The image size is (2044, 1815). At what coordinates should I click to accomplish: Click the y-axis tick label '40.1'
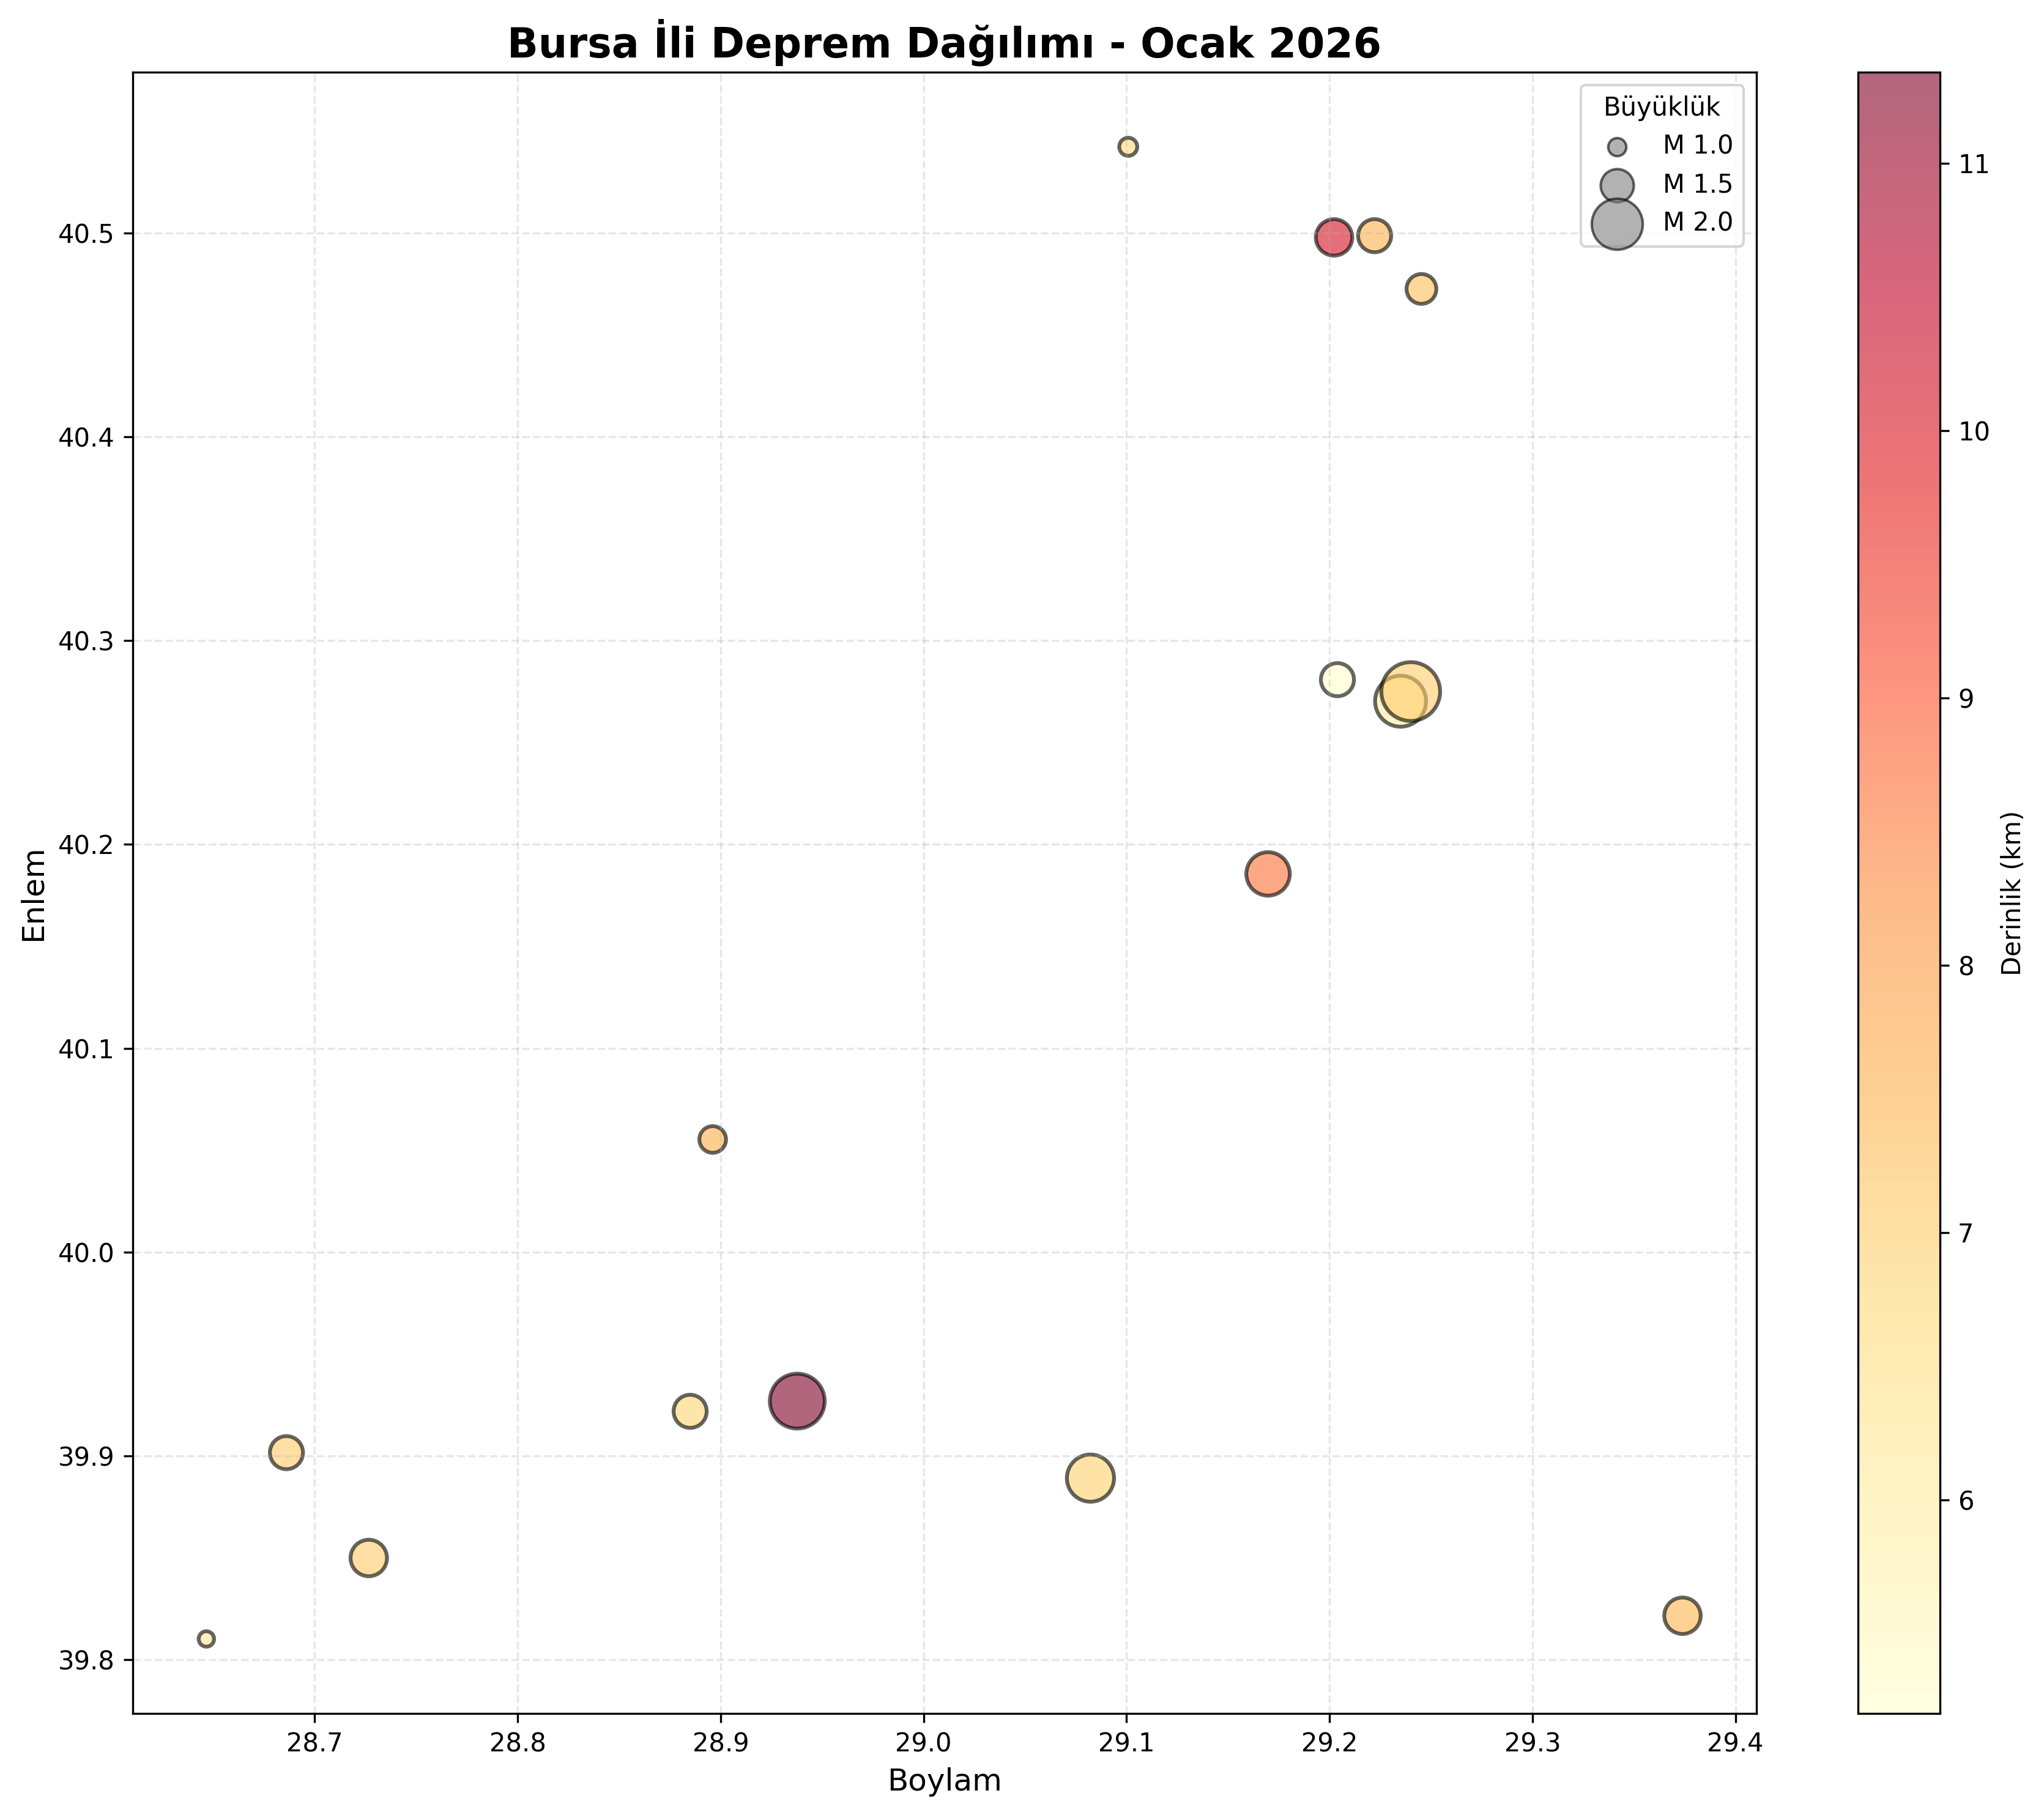coord(86,1050)
